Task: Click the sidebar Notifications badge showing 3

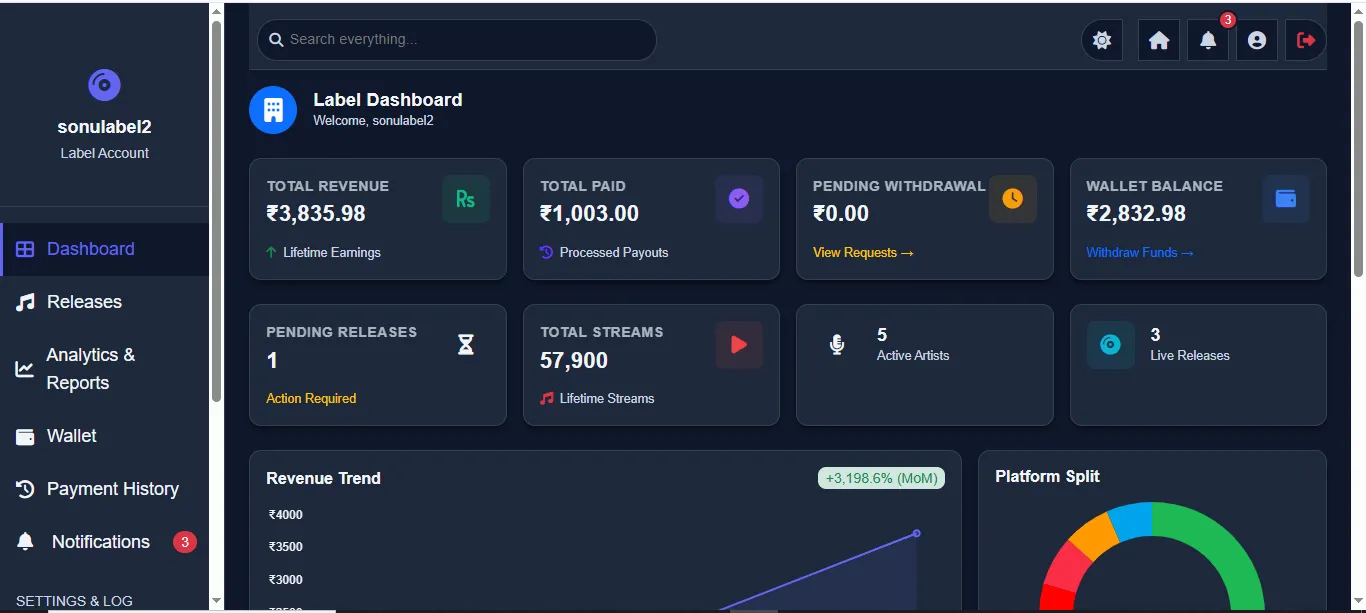Action: pos(184,542)
